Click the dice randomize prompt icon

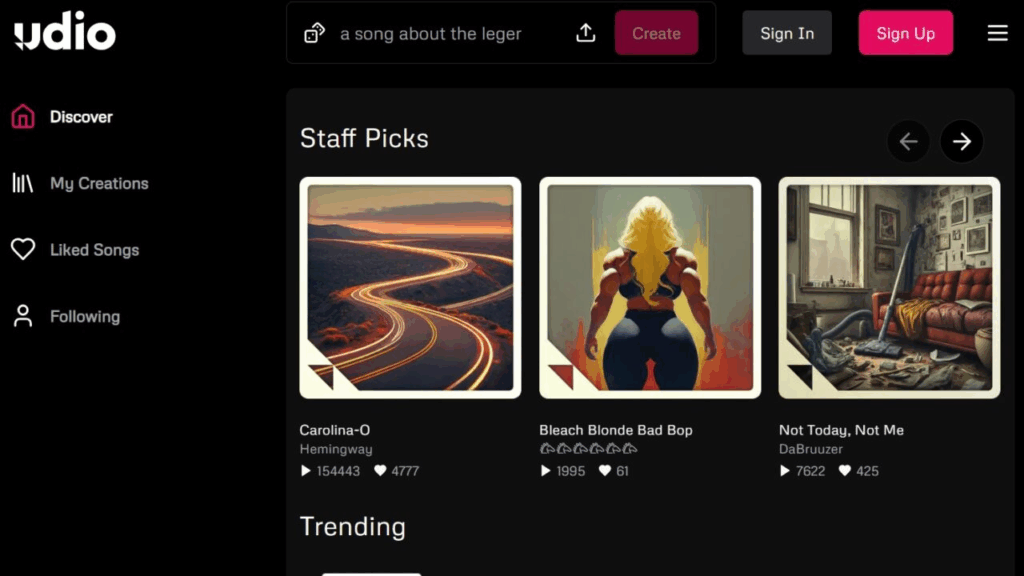point(314,34)
